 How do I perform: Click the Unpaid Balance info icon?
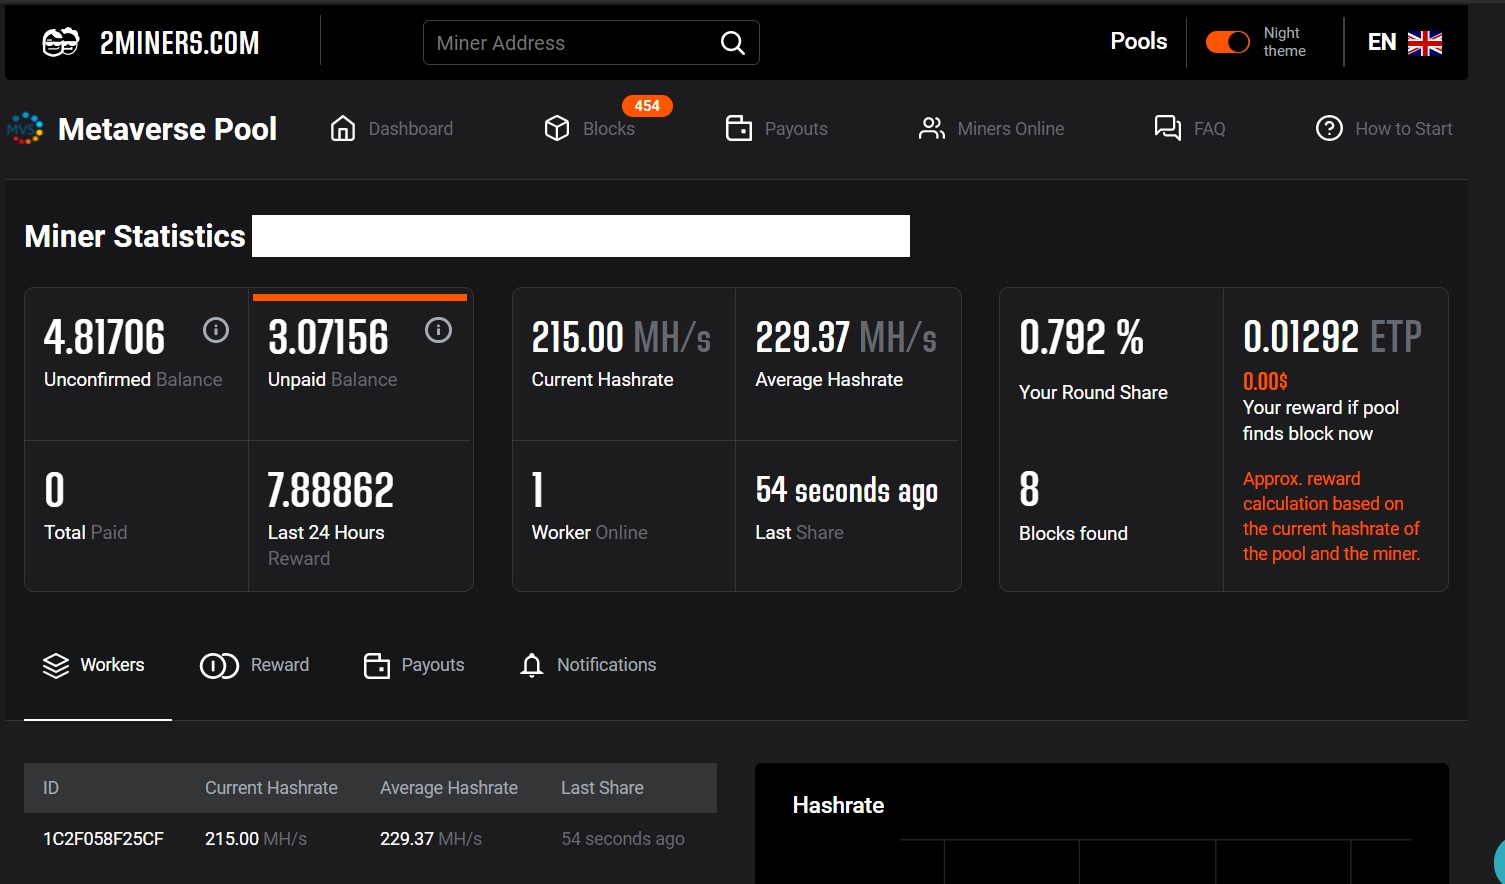coord(438,330)
